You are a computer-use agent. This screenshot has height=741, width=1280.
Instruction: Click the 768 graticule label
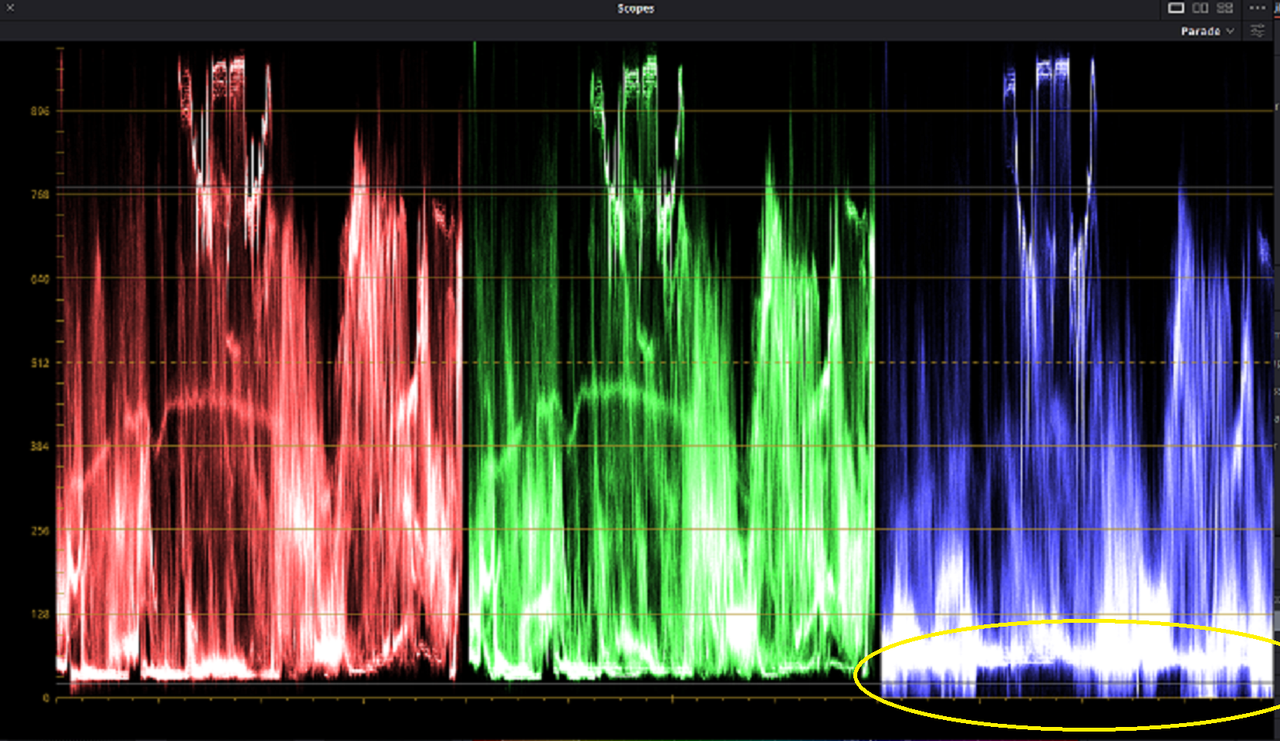coord(41,194)
